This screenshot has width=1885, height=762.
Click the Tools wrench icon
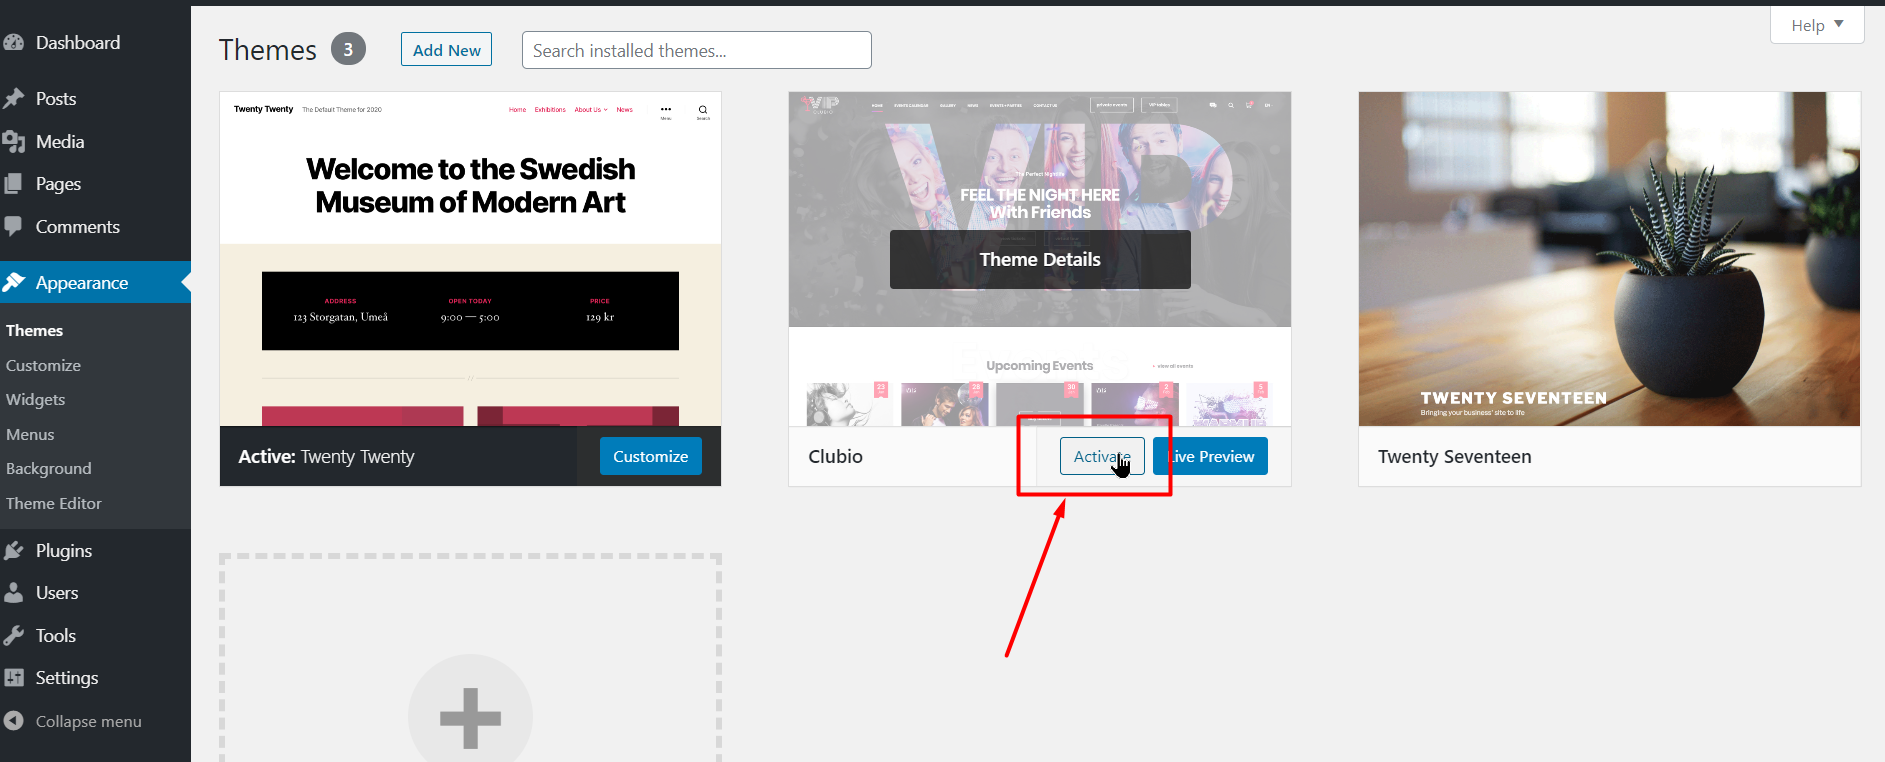click(x=14, y=636)
